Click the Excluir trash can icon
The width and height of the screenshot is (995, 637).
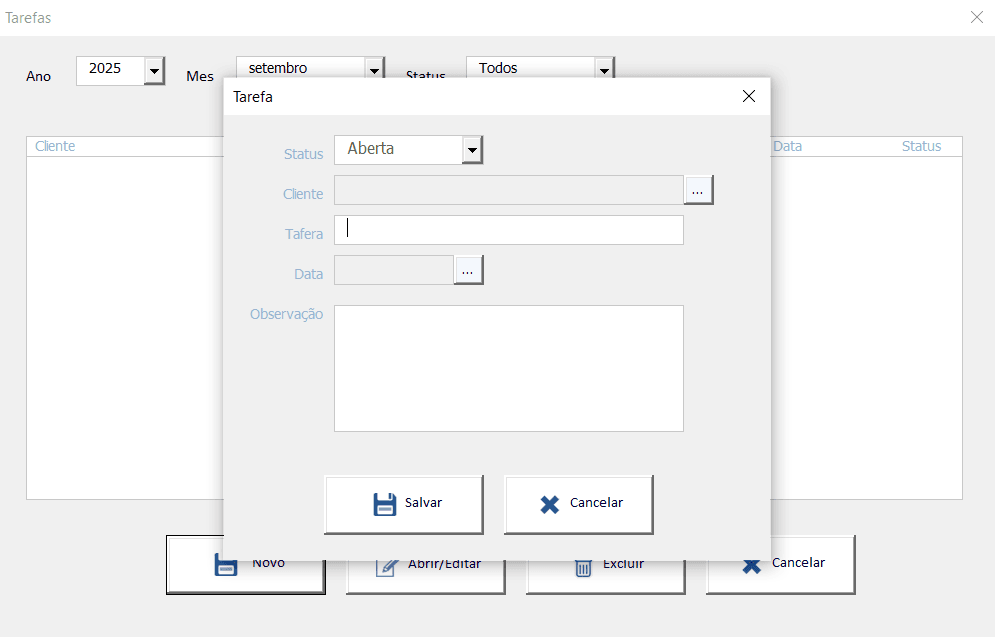click(583, 566)
